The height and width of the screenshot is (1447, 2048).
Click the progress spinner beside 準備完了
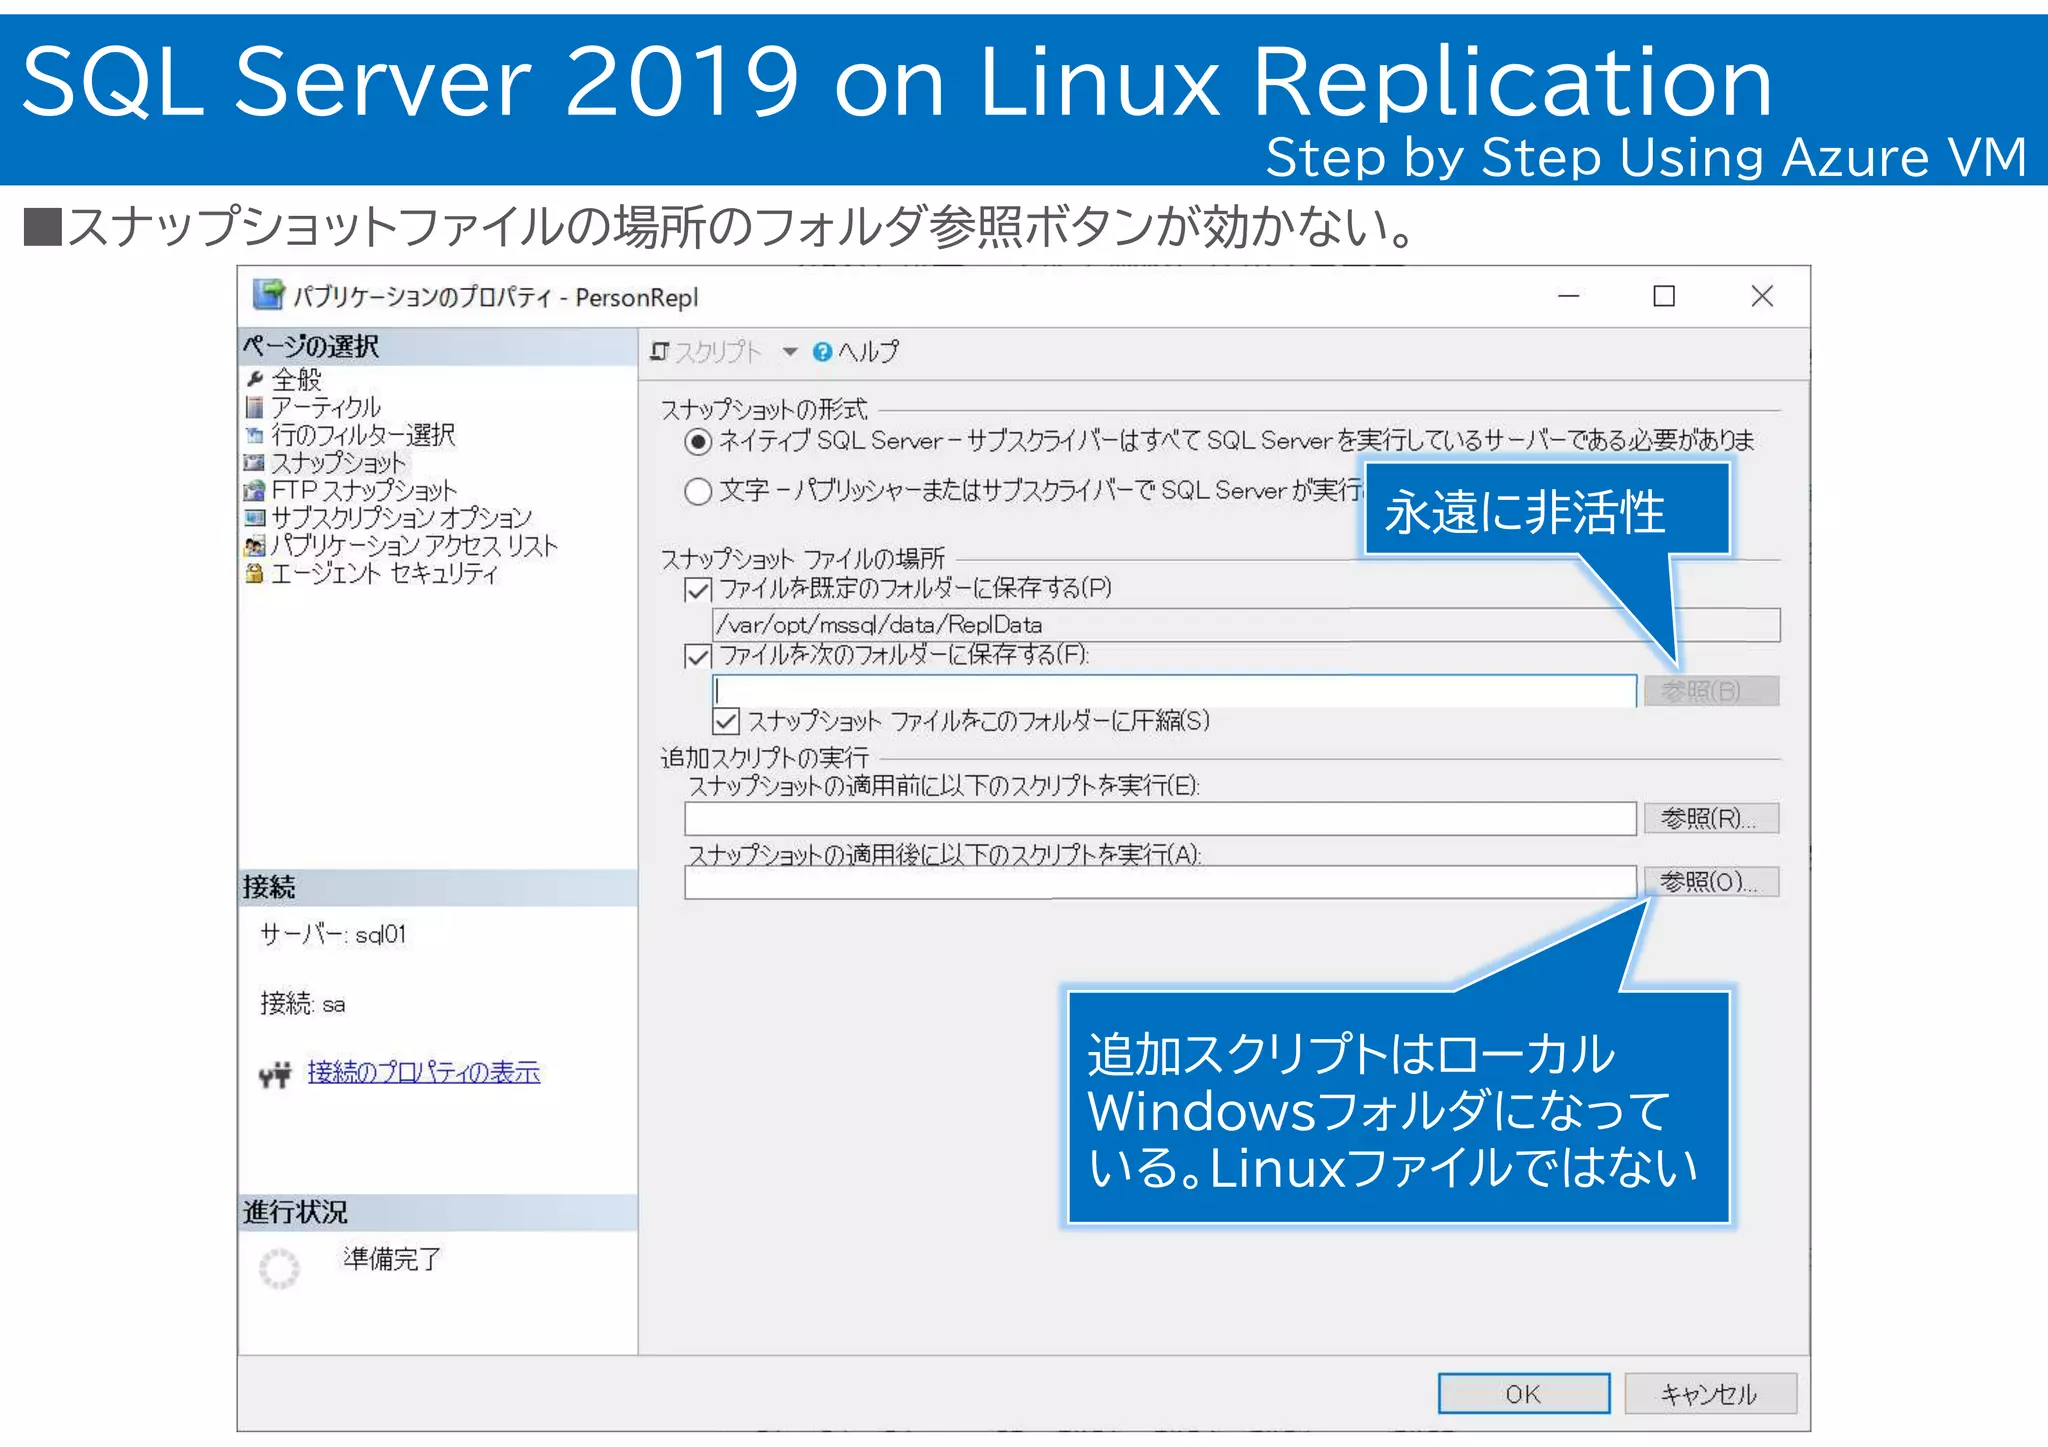[x=279, y=1268]
